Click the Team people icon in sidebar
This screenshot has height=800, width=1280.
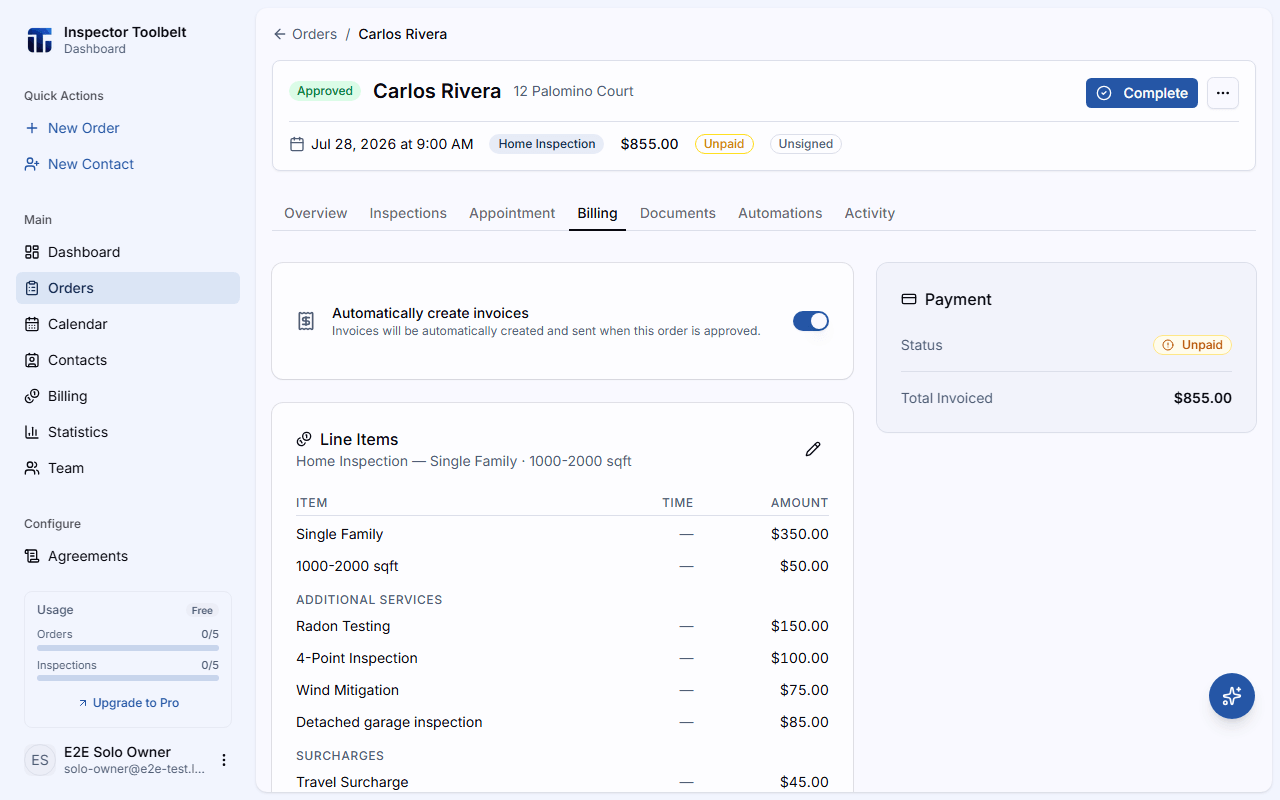pyautogui.click(x=32, y=468)
